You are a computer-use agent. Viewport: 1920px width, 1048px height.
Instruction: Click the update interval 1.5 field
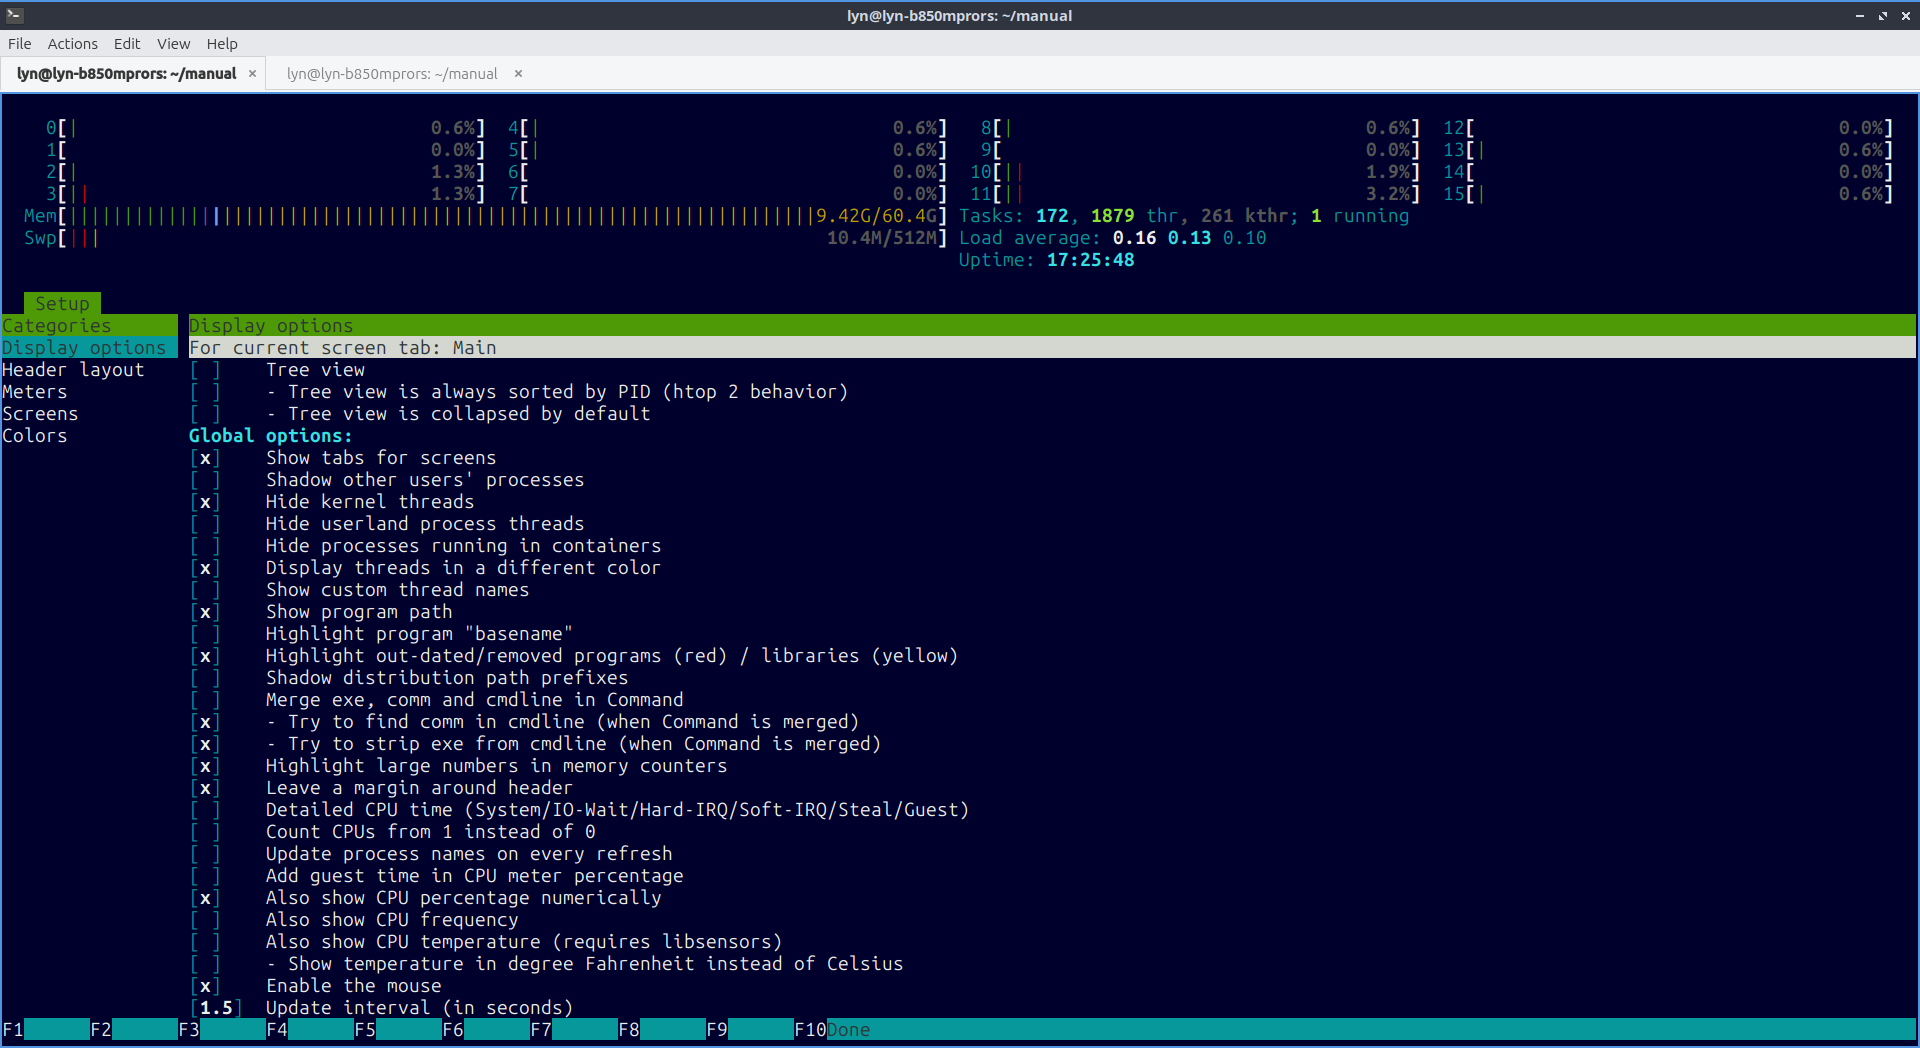(x=216, y=1008)
